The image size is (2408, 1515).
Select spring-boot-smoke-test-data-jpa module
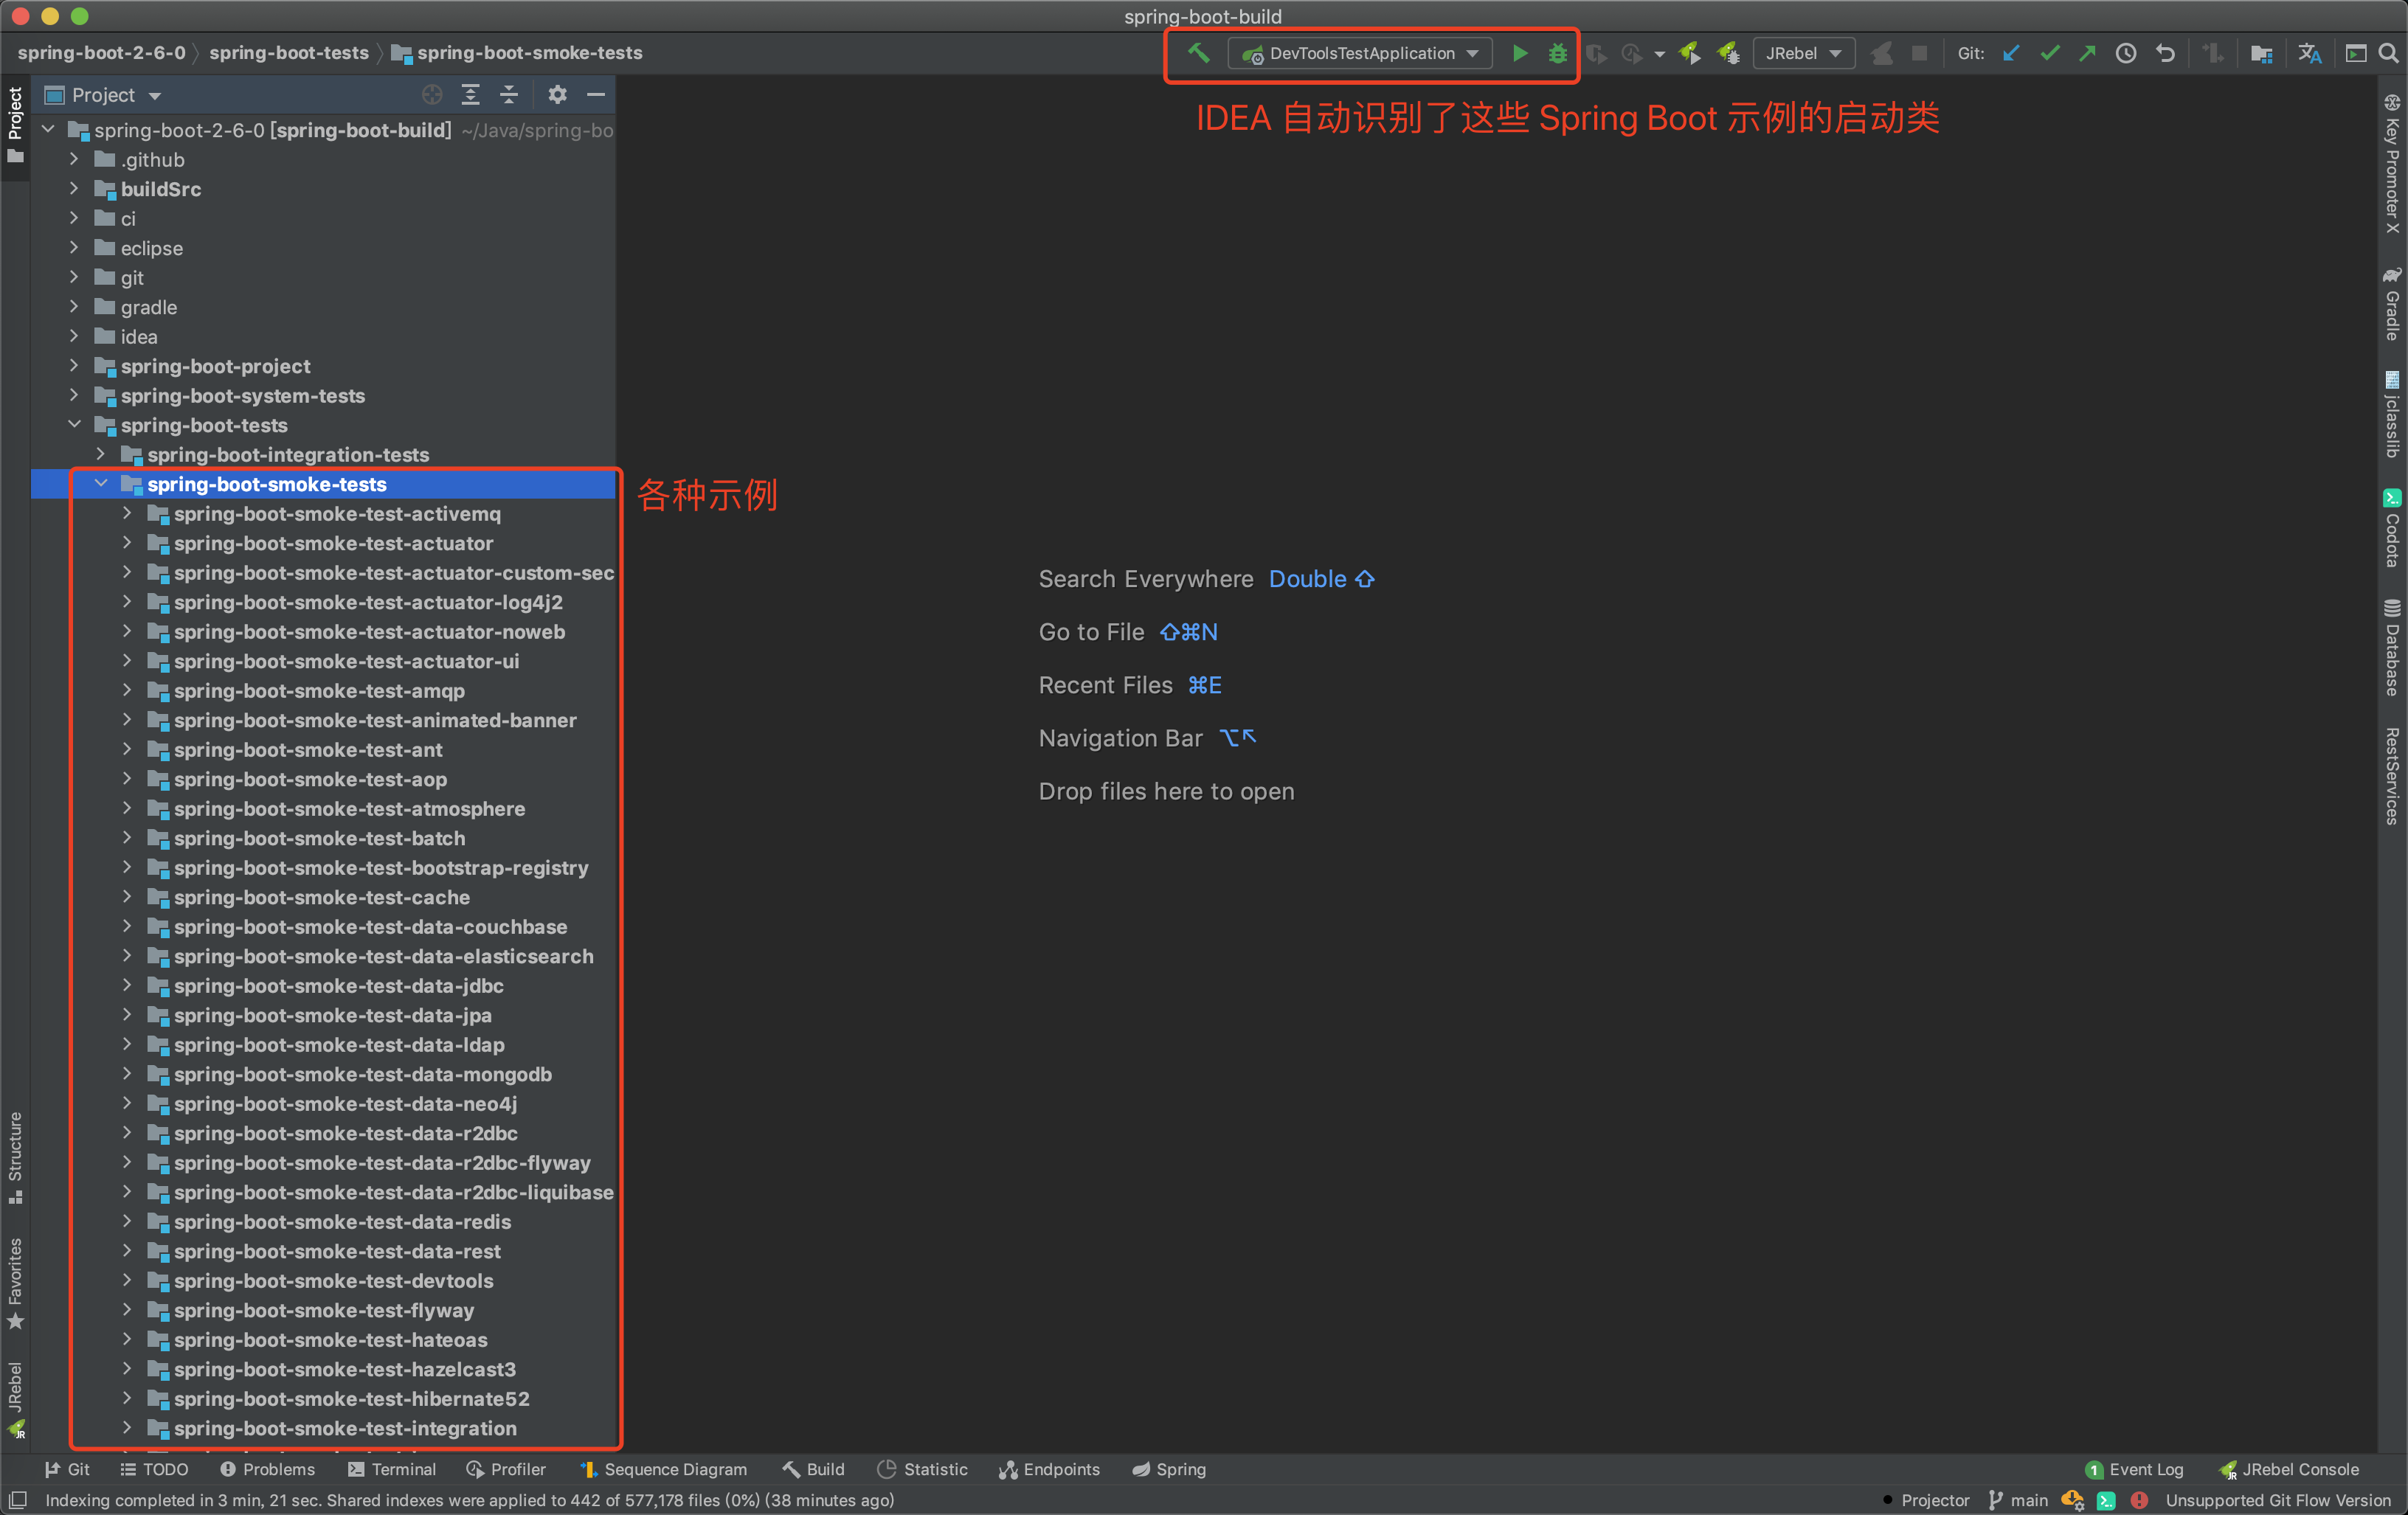click(332, 1015)
